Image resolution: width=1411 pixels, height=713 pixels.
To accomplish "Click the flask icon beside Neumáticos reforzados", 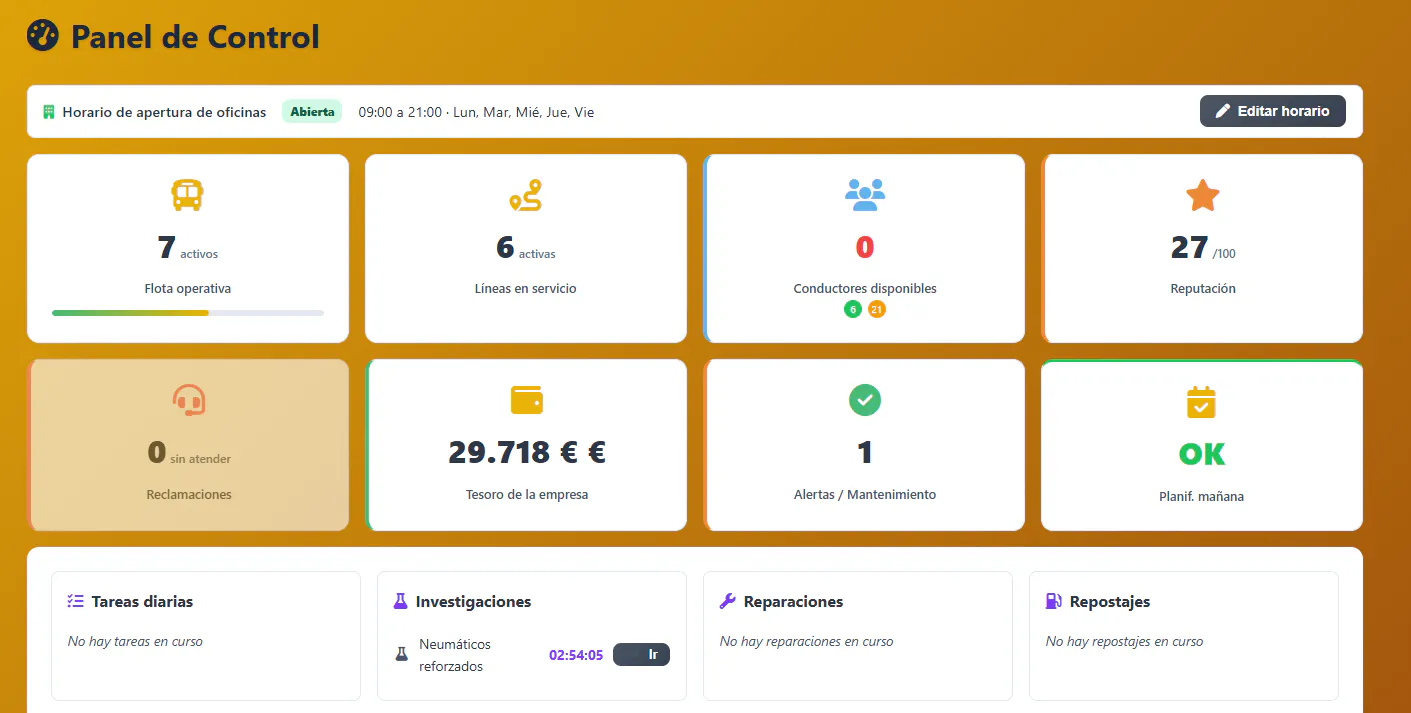I will [x=402, y=655].
